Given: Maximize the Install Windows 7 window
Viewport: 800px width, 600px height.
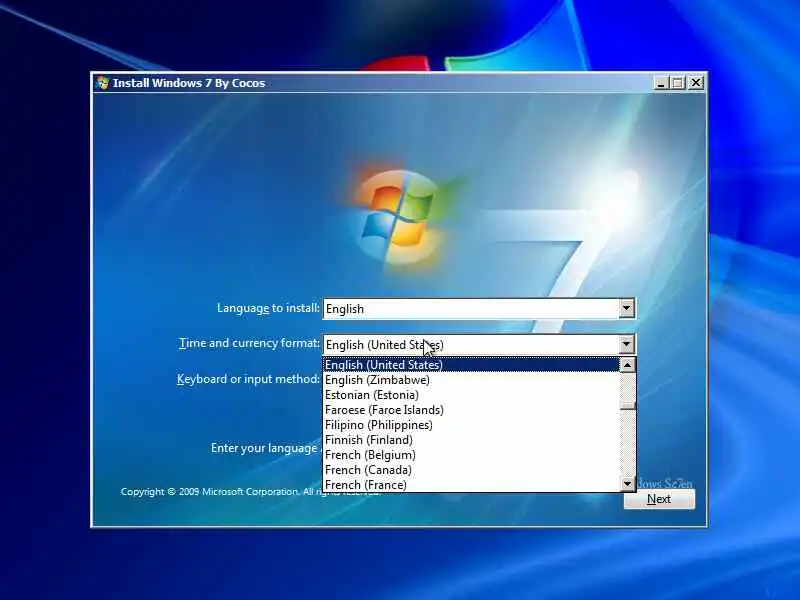Looking at the screenshot, I should coord(678,83).
